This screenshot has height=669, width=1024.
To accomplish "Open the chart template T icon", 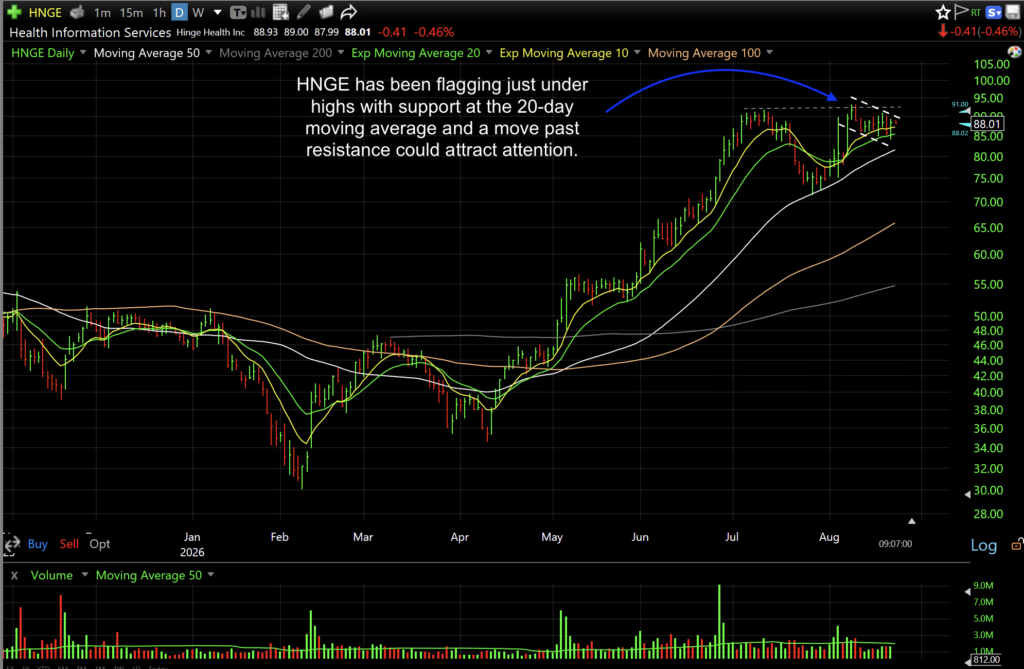I will (x=238, y=12).
